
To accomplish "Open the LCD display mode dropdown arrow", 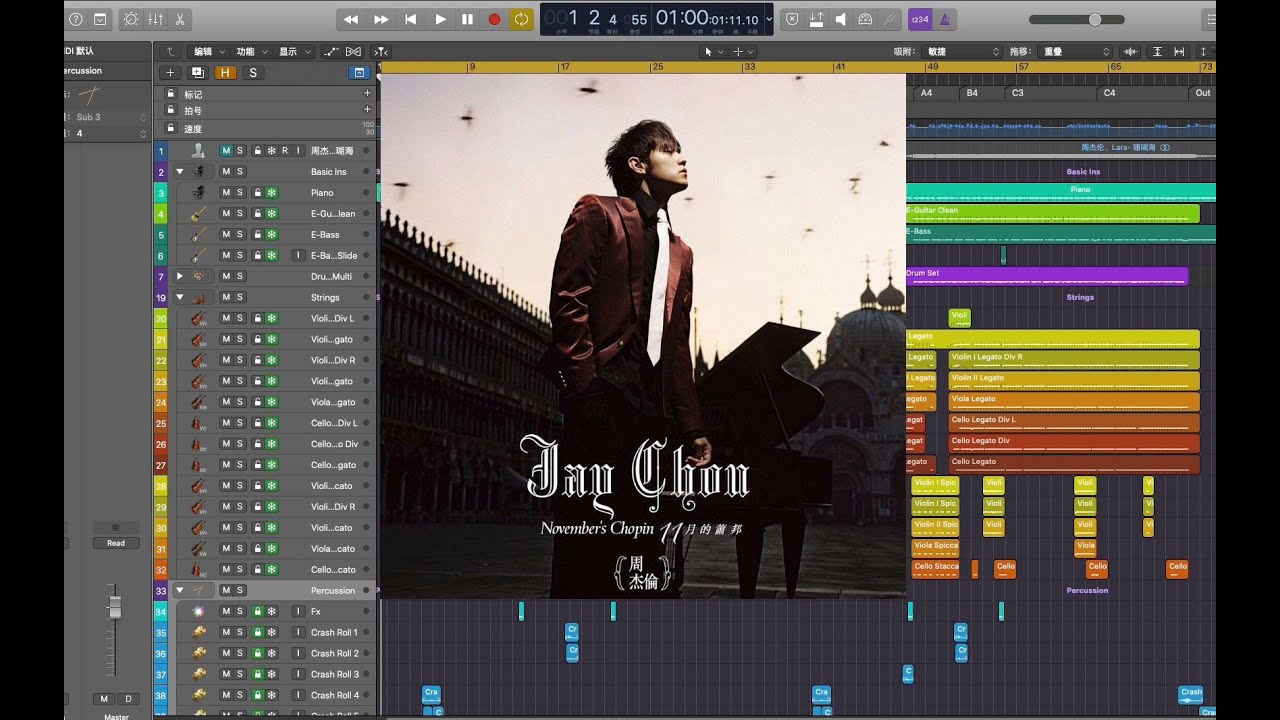I will (x=768, y=19).
